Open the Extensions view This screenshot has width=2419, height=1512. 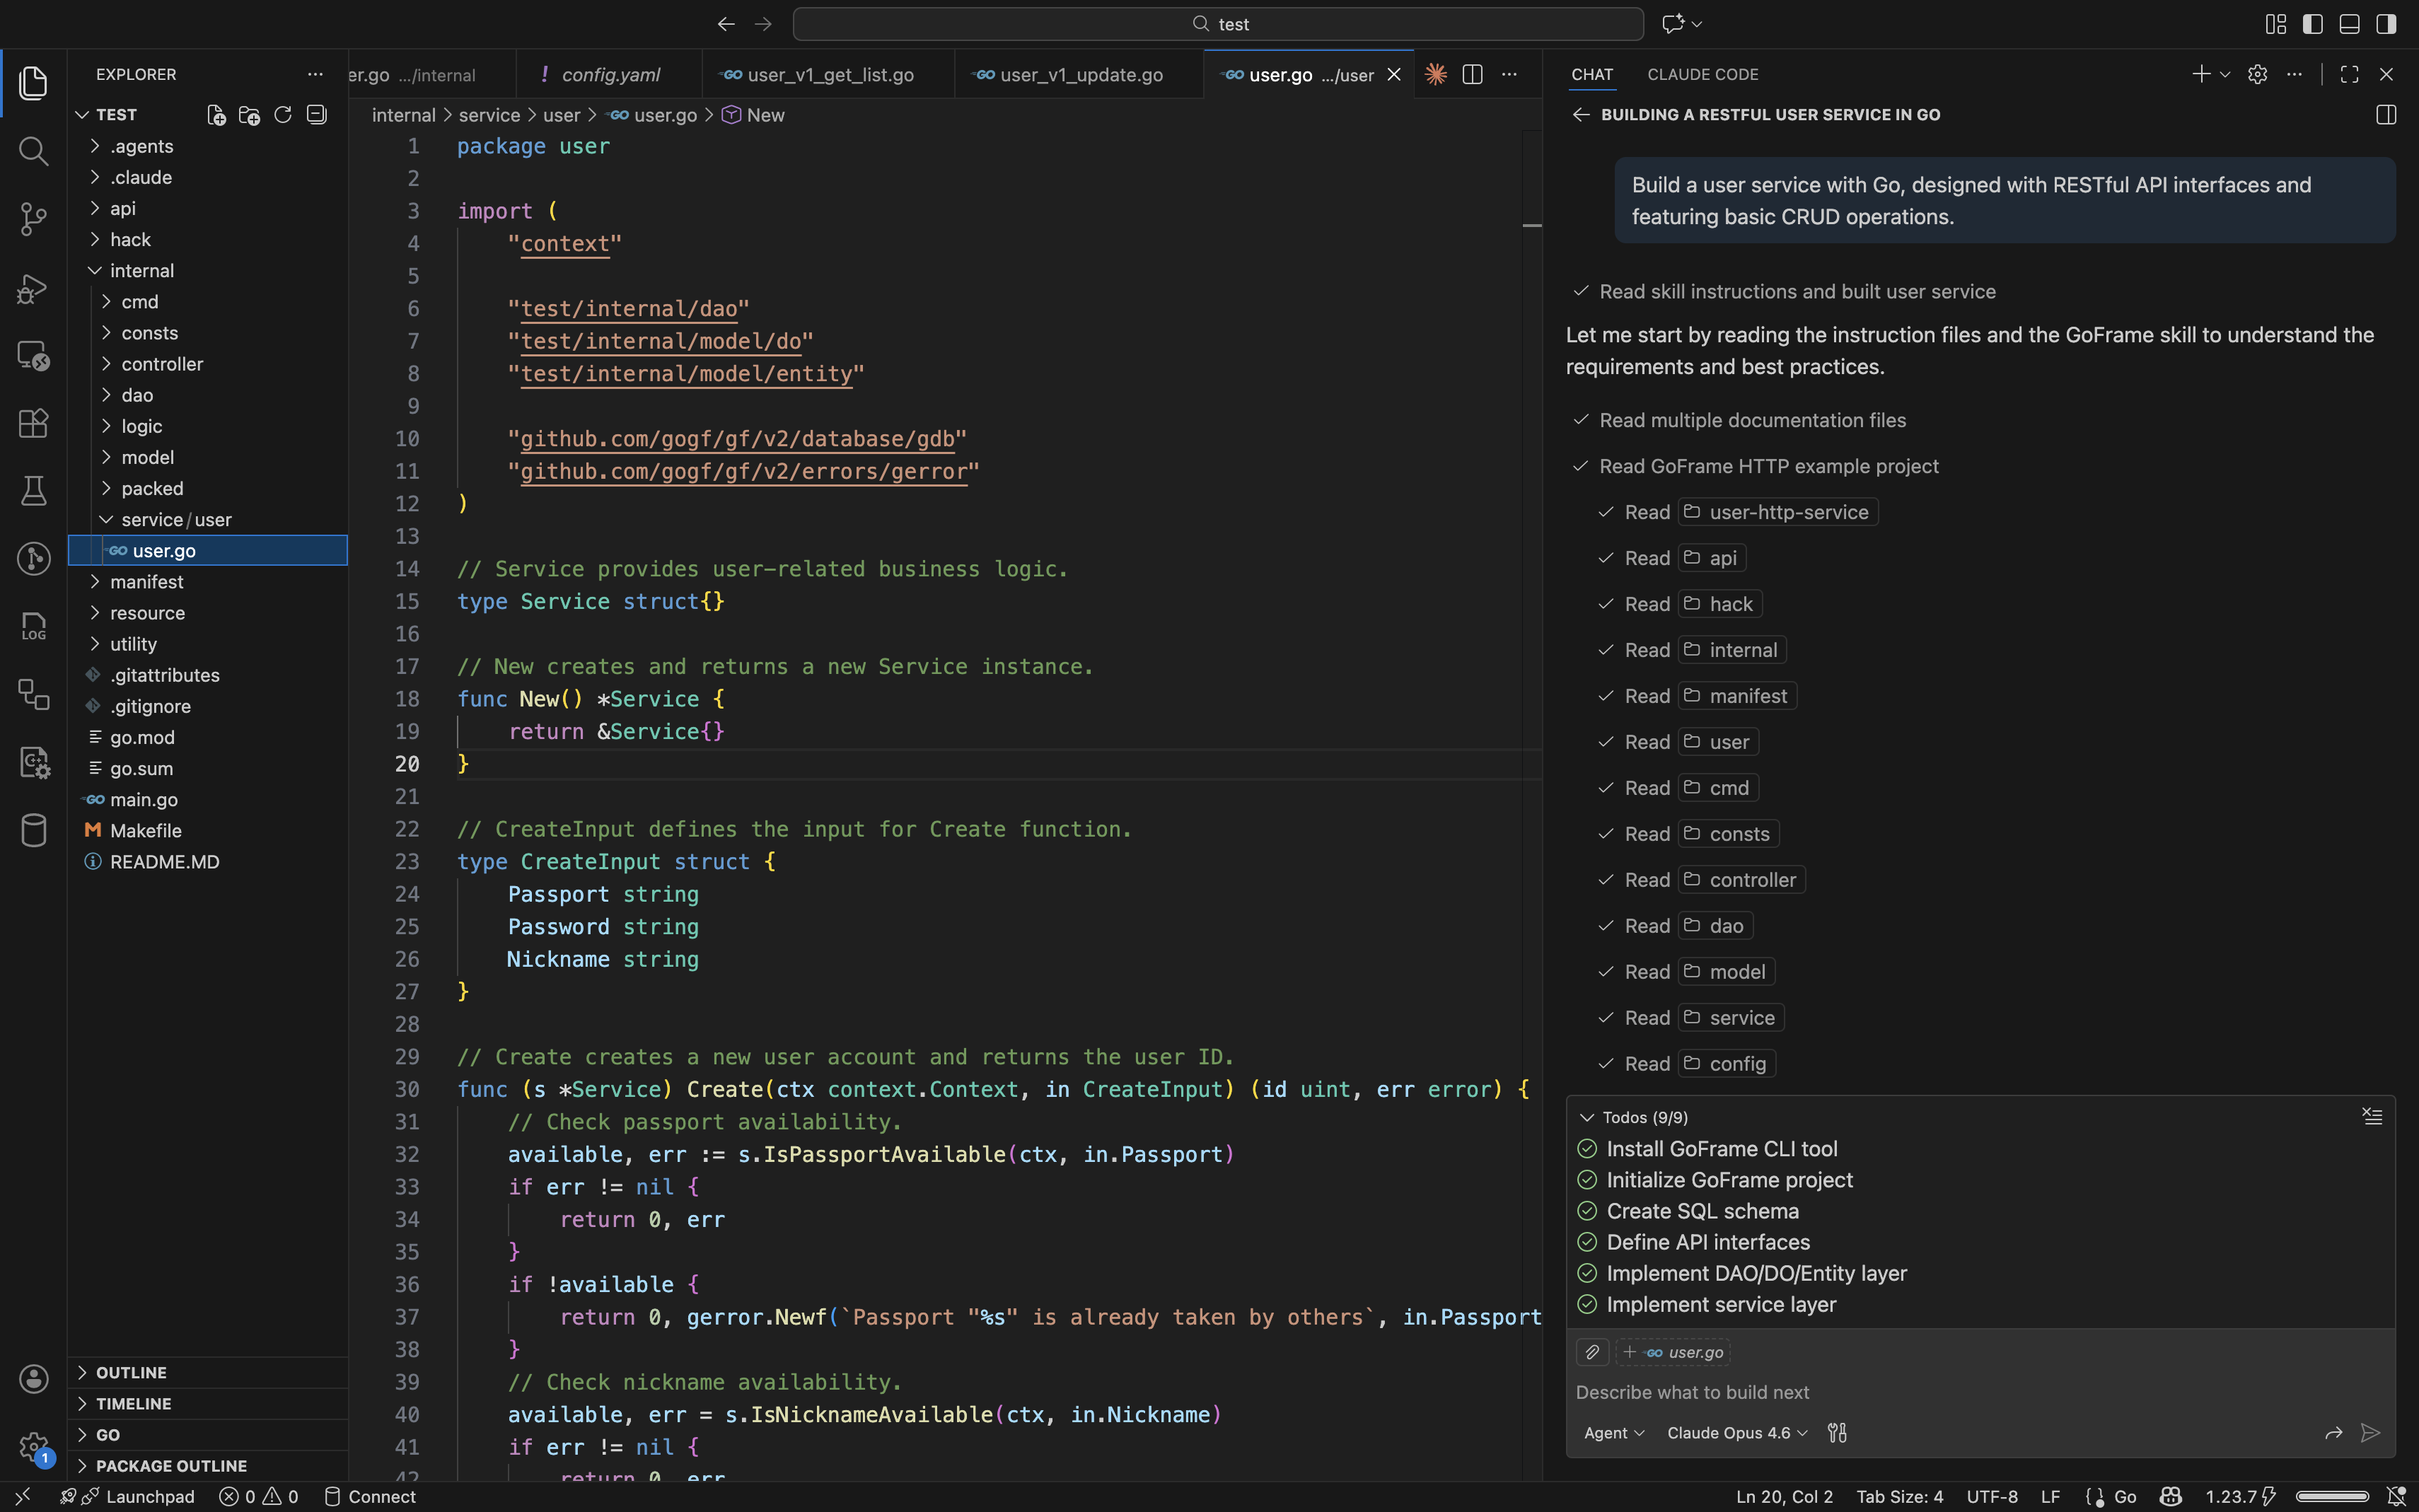[33, 423]
